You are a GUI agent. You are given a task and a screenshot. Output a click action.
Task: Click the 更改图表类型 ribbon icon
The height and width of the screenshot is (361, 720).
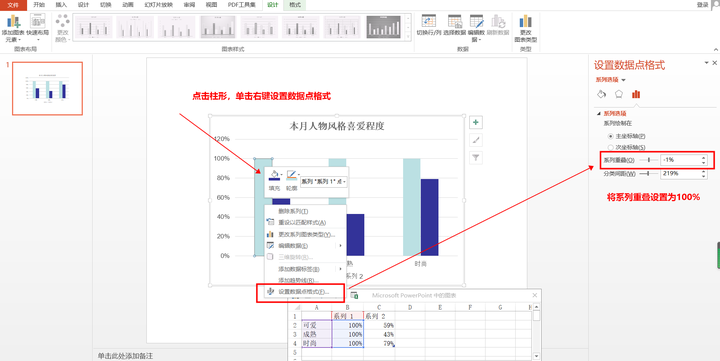pyautogui.click(x=525, y=28)
